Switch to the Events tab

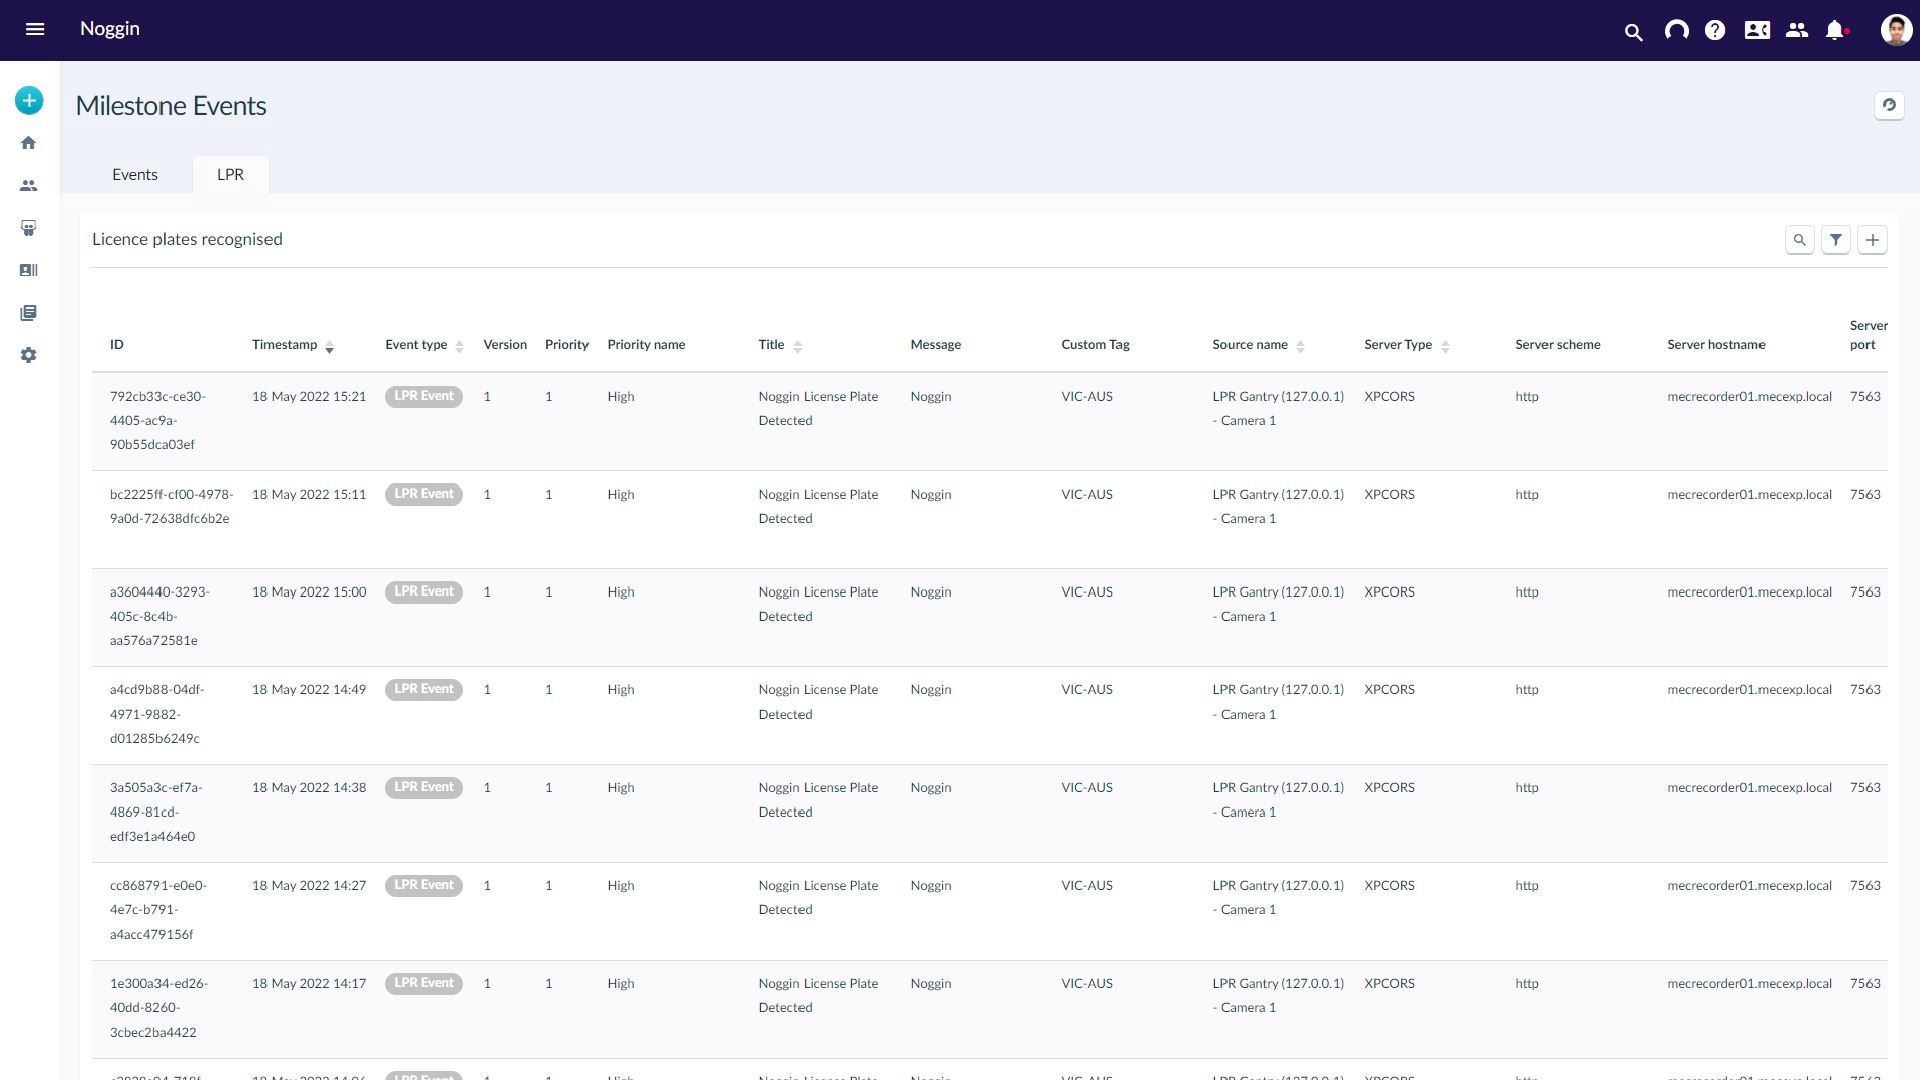coord(135,174)
